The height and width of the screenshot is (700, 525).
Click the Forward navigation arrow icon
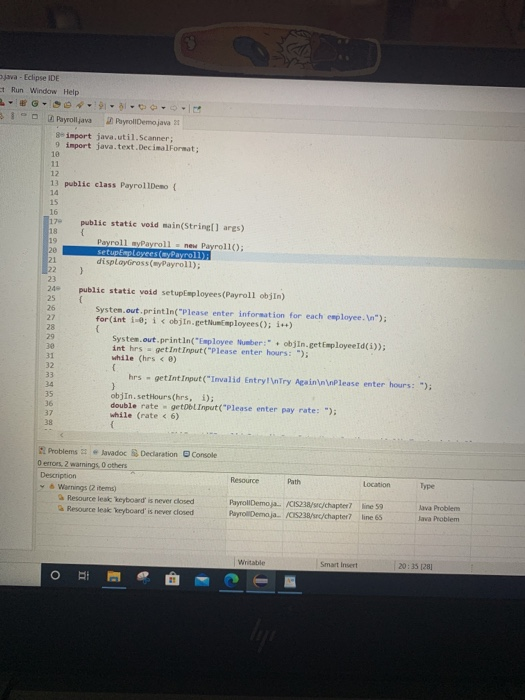pyautogui.click(x=174, y=108)
